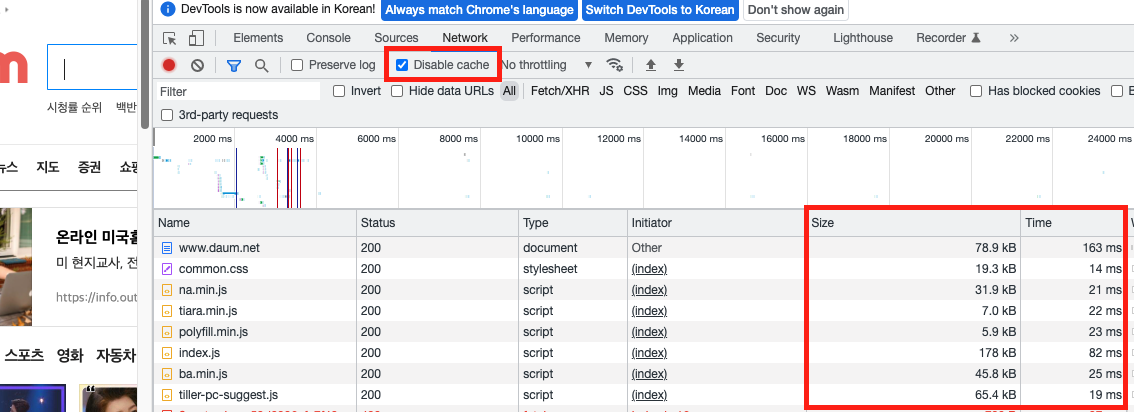The image size is (1134, 412).
Task: Expand more DevTools tabs chevron
Action: [1014, 38]
